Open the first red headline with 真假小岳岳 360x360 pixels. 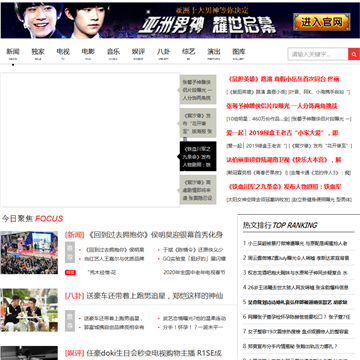[283, 79]
